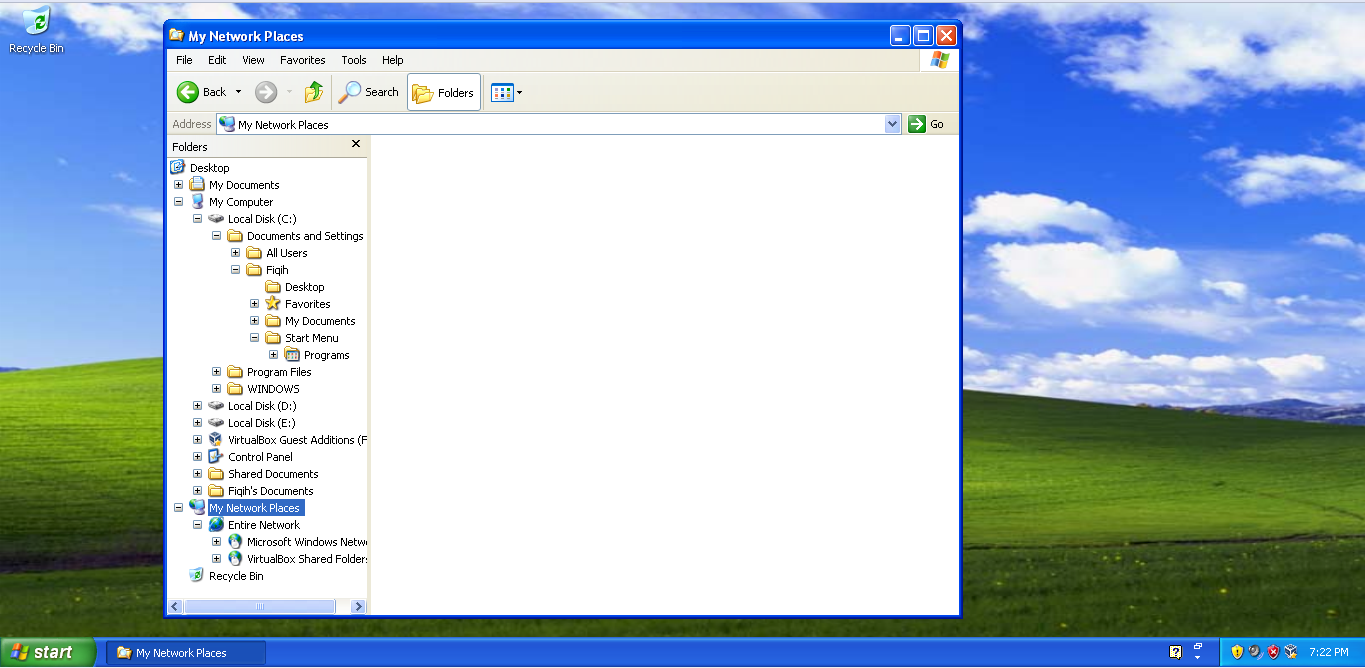Close the Folders pane

point(356,145)
